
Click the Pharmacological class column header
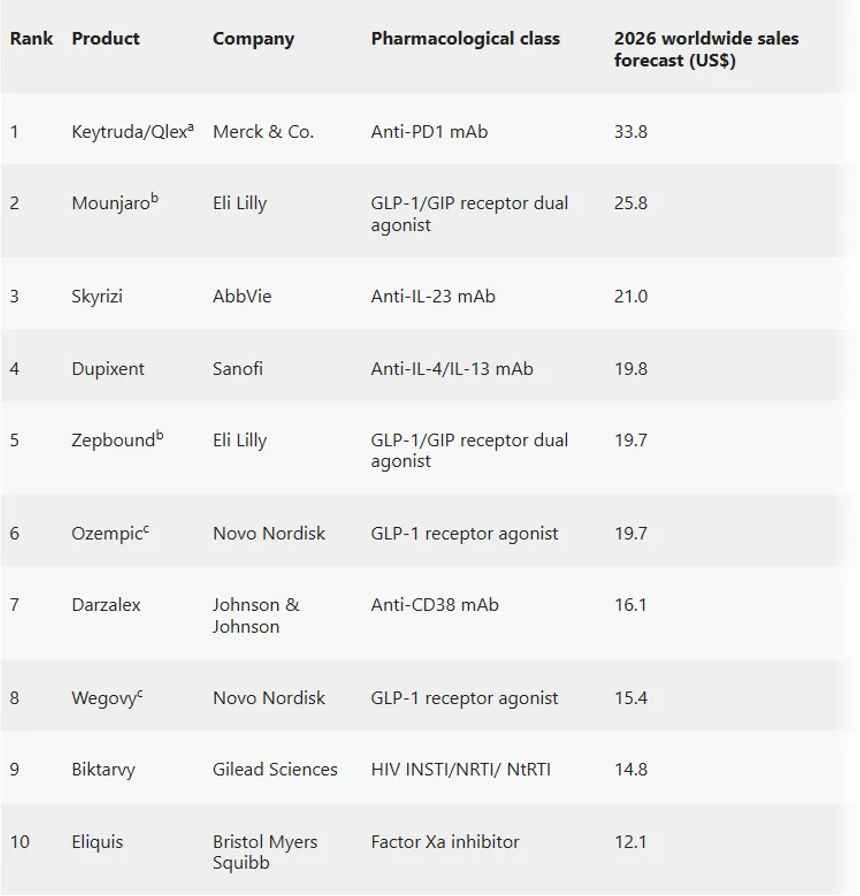coord(465,39)
